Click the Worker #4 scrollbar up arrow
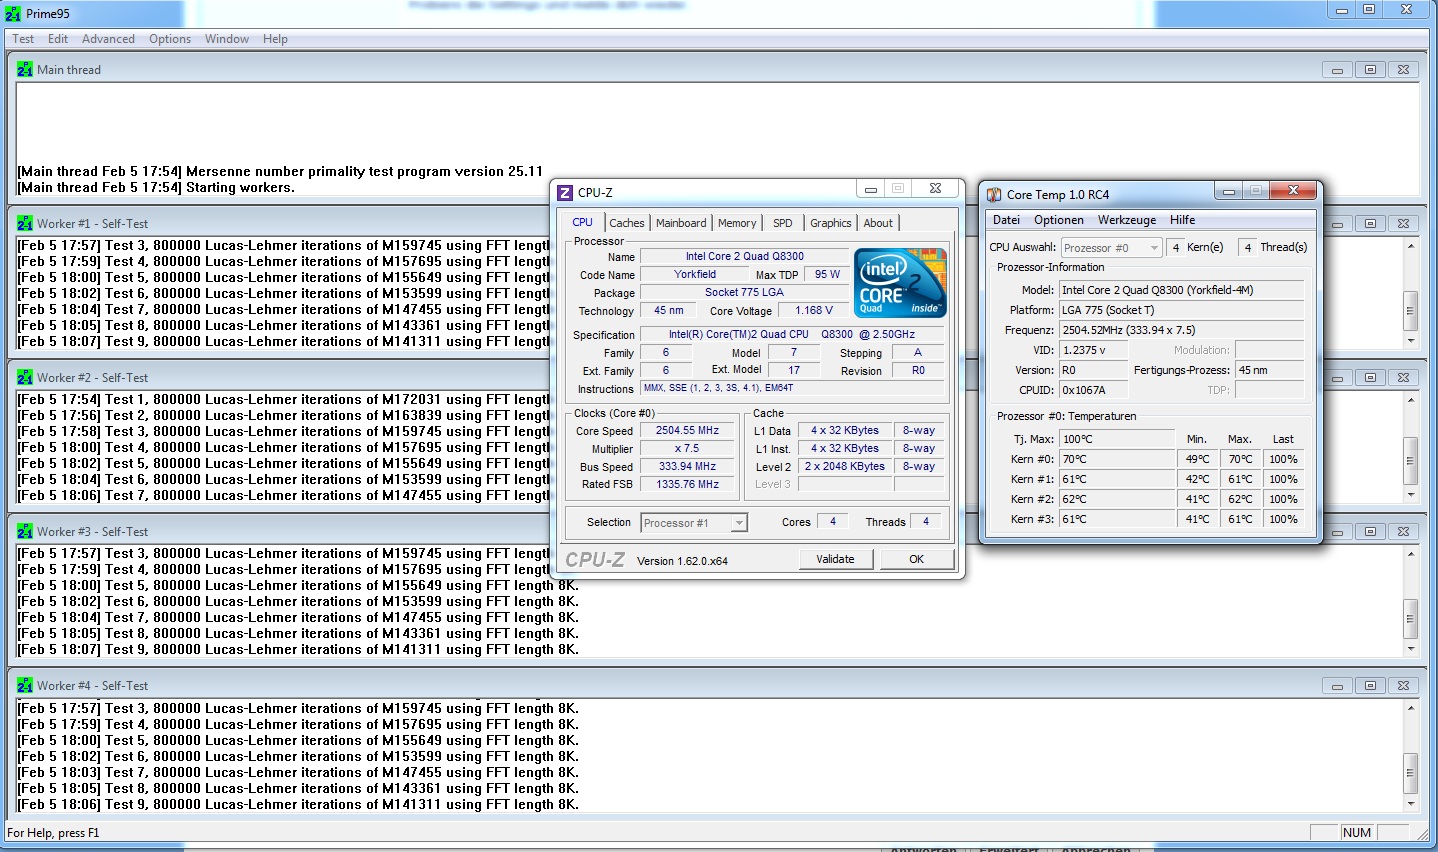Viewport: 1438px width, 852px height. (x=1411, y=708)
